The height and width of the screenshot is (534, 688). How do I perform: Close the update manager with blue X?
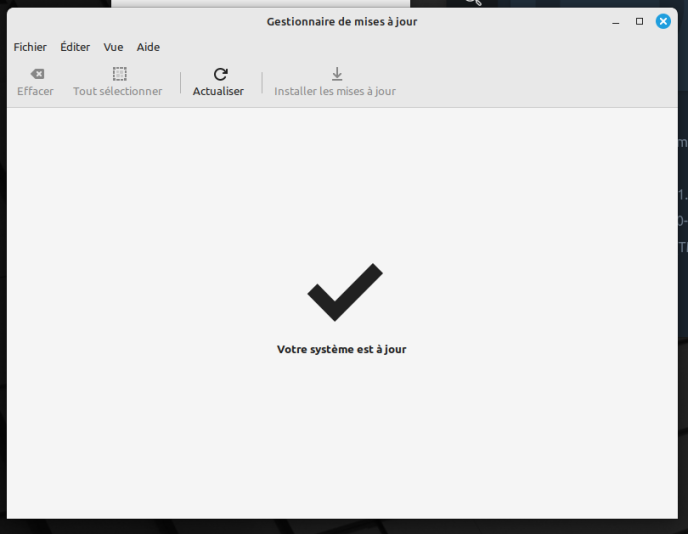[x=663, y=21]
